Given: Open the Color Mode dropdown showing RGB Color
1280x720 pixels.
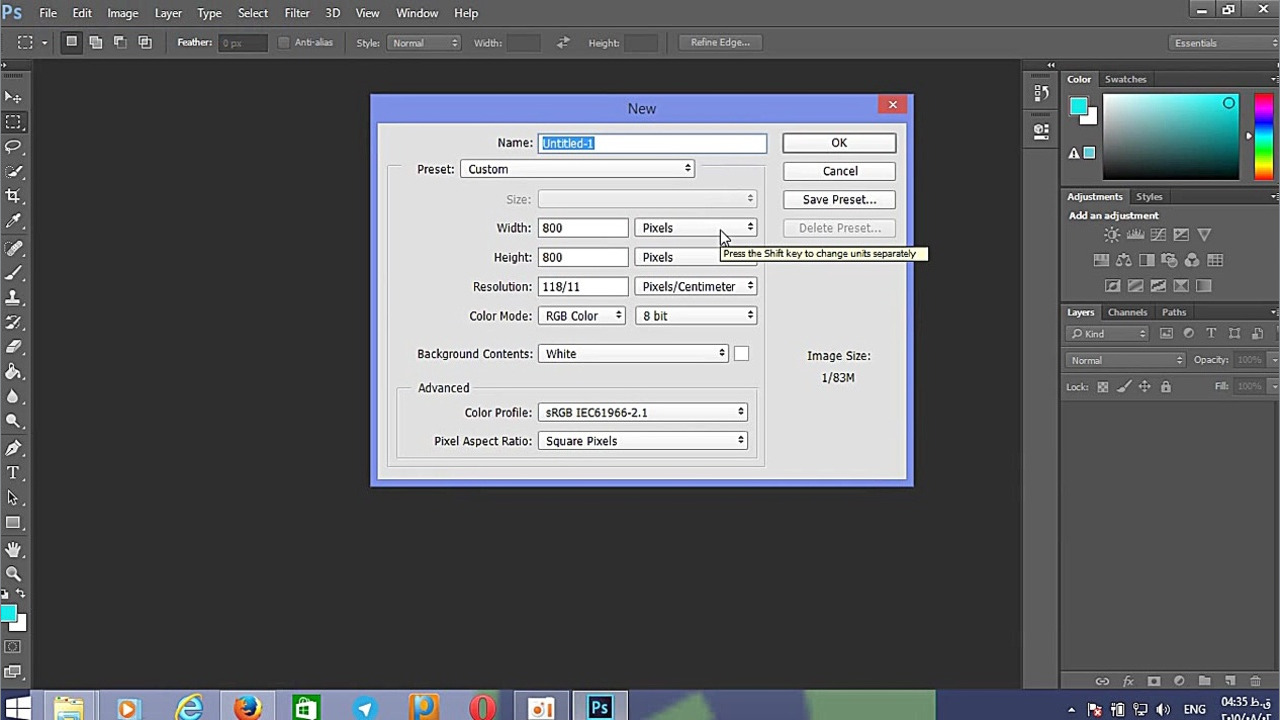Looking at the screenshot, I should pyautogui.click(x=582, y=316).
